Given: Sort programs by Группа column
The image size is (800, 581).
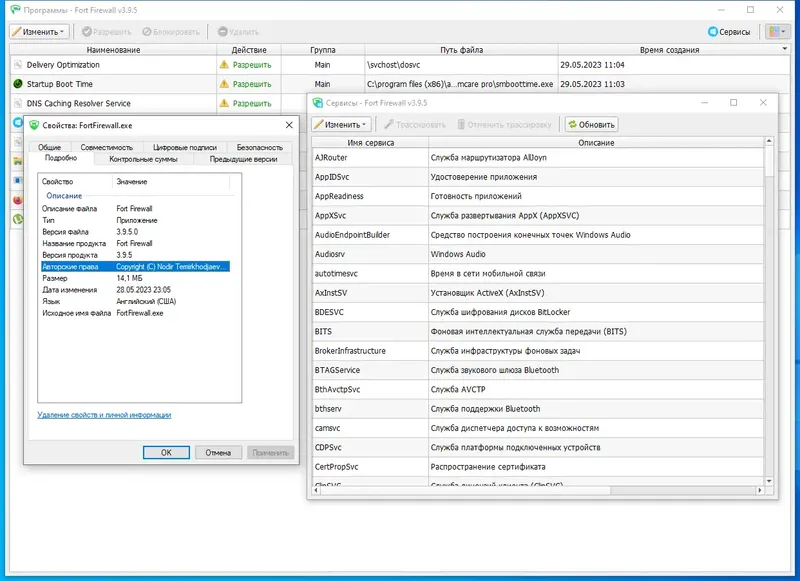Looking at the screenshot, I should click(322, 50).
